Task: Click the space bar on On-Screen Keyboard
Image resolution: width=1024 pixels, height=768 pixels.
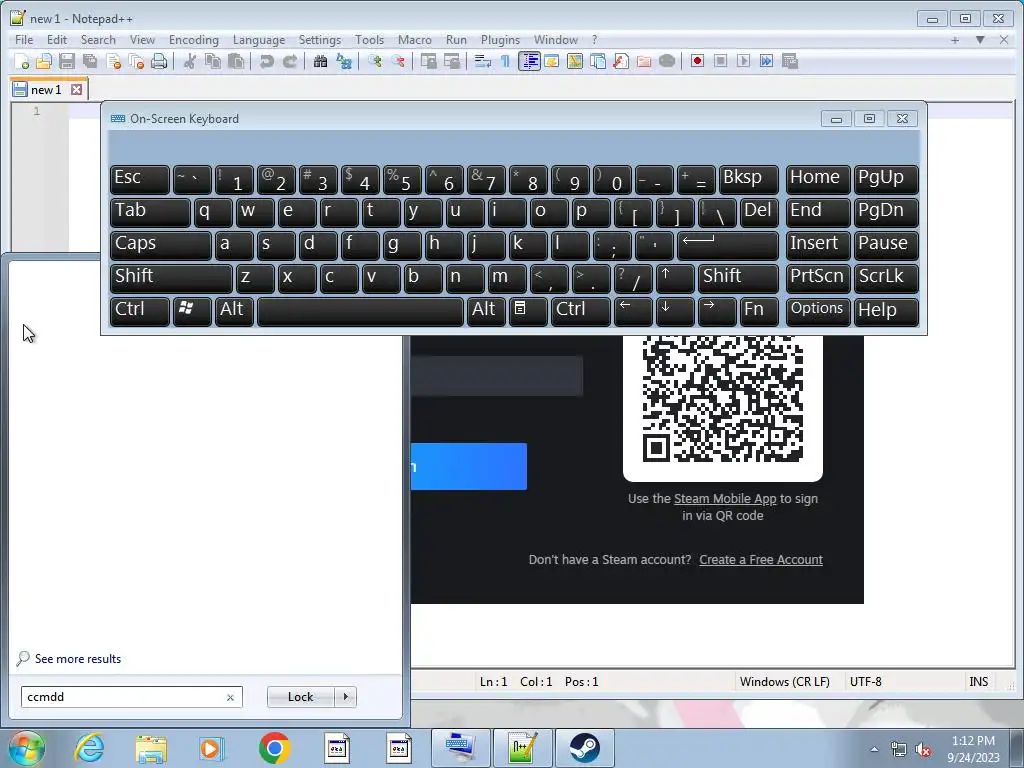Action: (x=360, y=311)
